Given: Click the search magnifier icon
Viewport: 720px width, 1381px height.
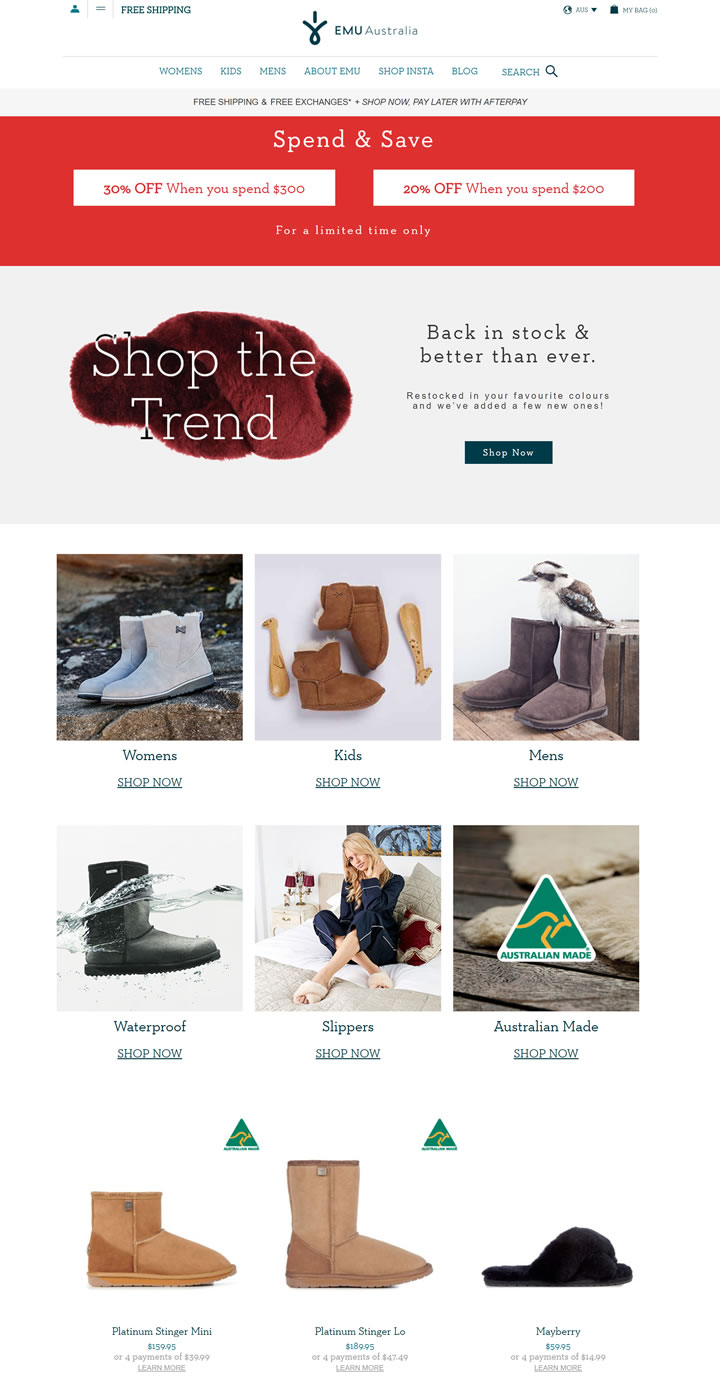Looking at the screenshot, I should [552, 71].
